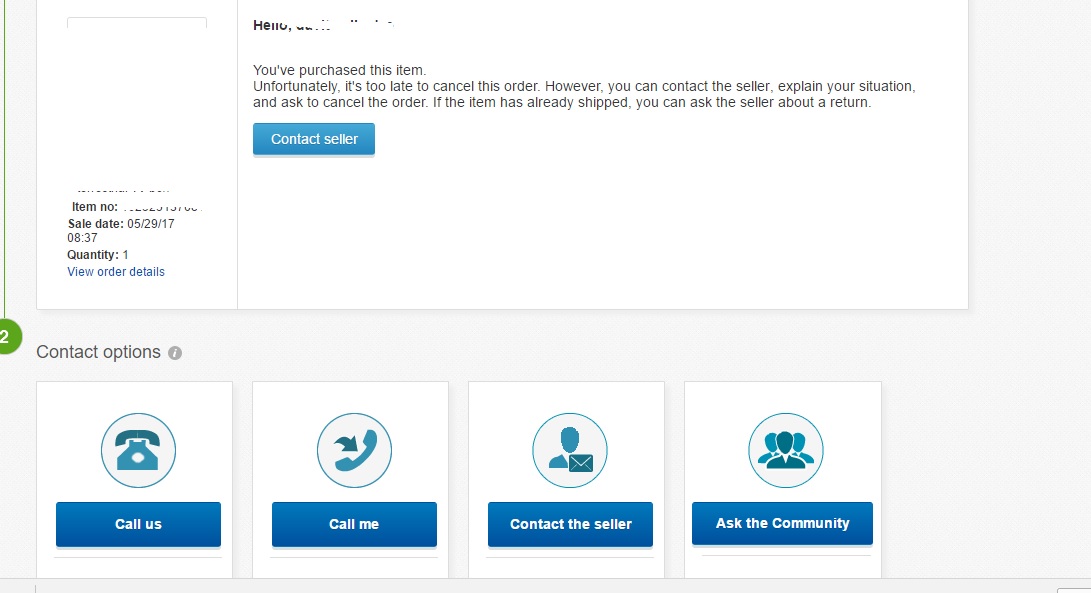Click the Quantity value 1
The width and height of the screenshot is (1091, 593).
point(125,255)
